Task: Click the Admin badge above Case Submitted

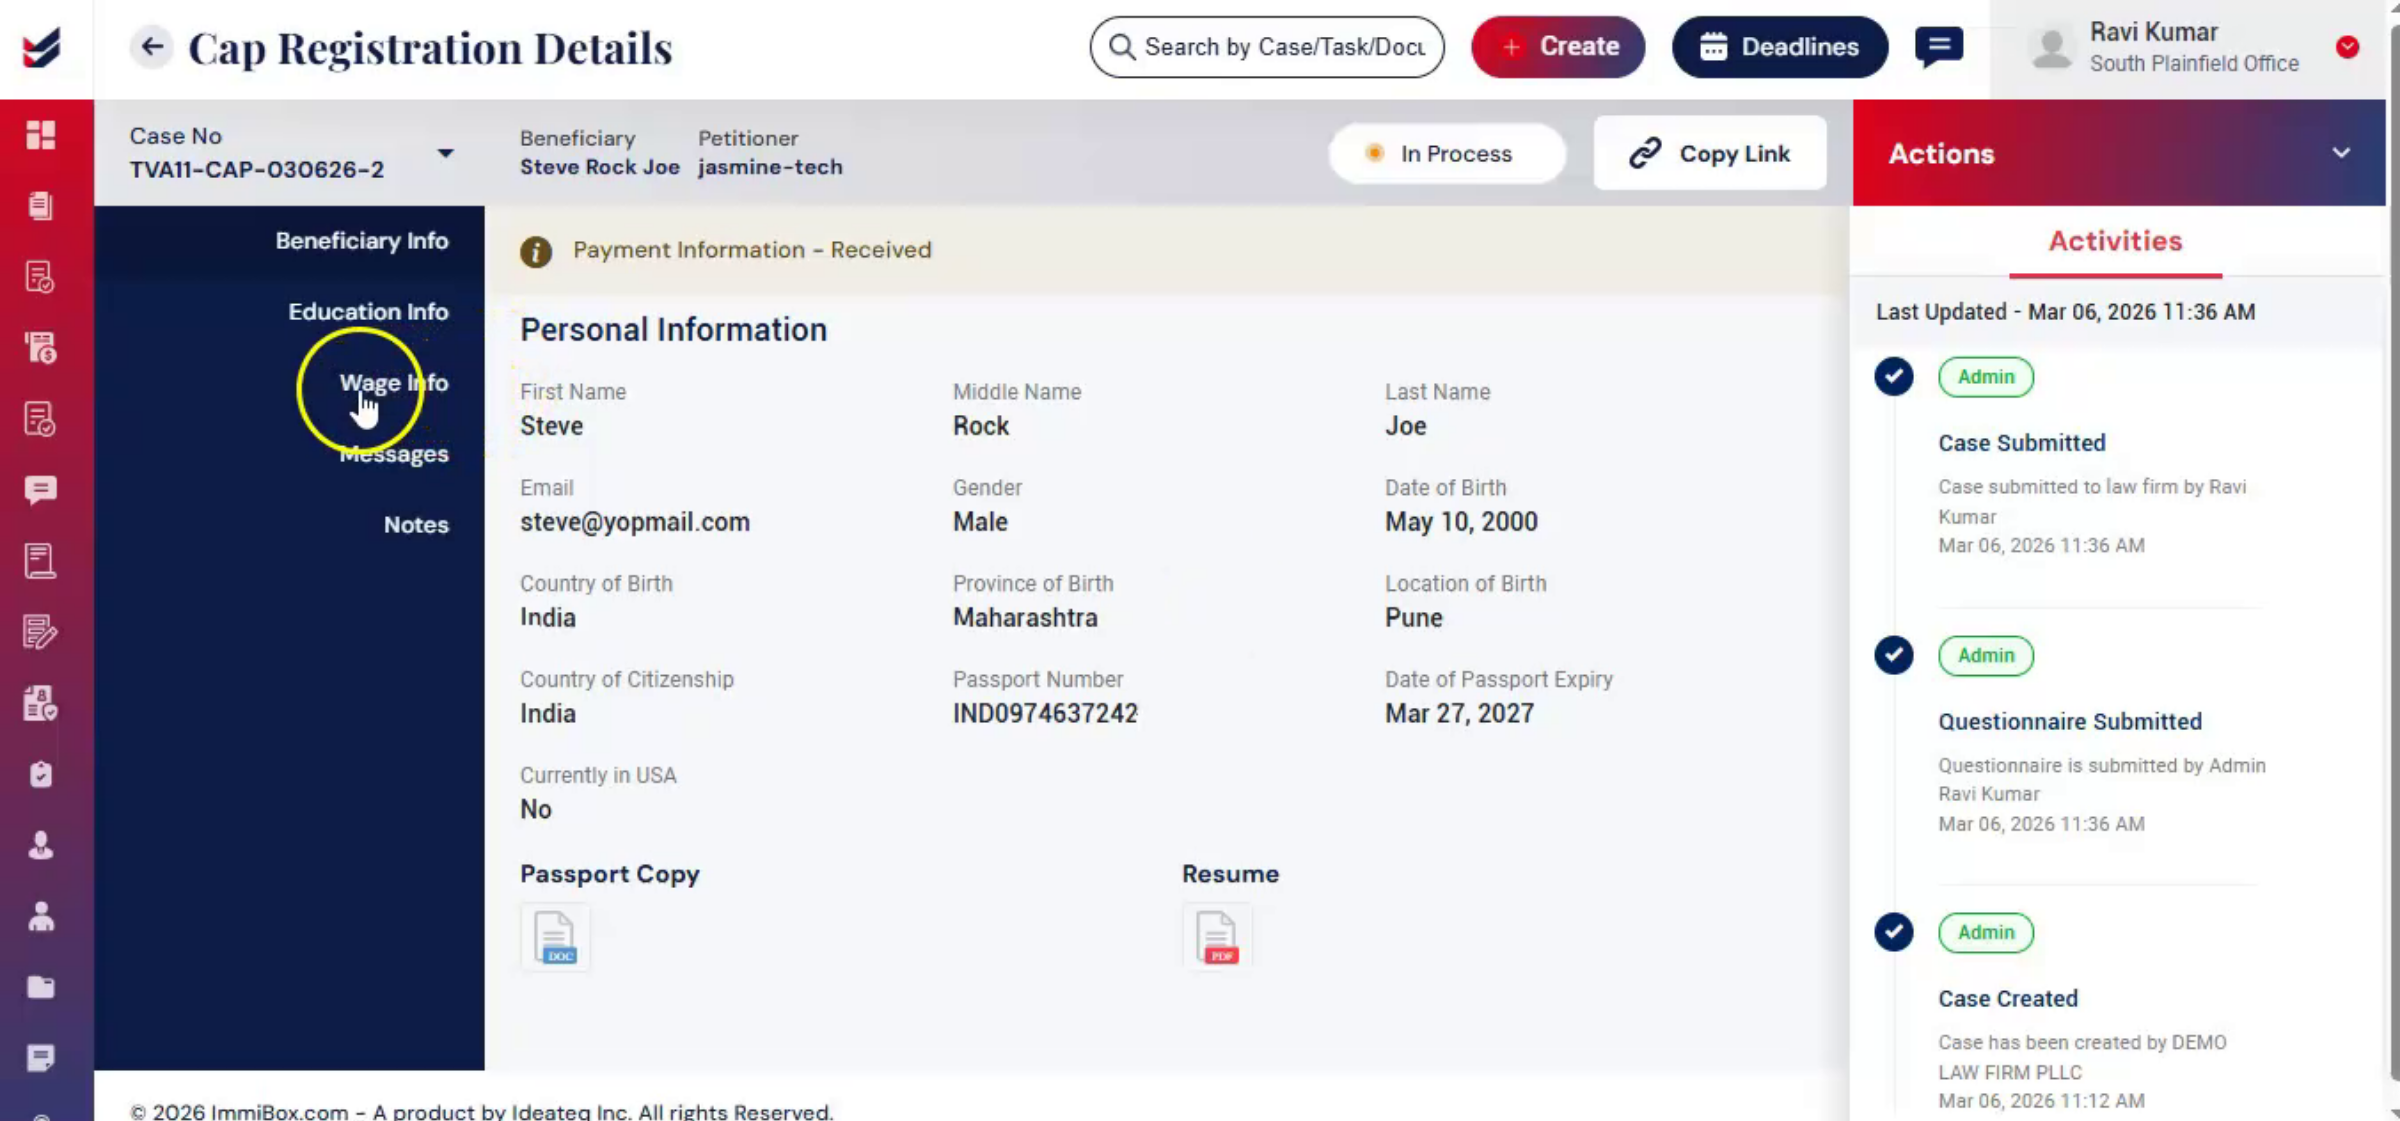Action: [1986, 377]
